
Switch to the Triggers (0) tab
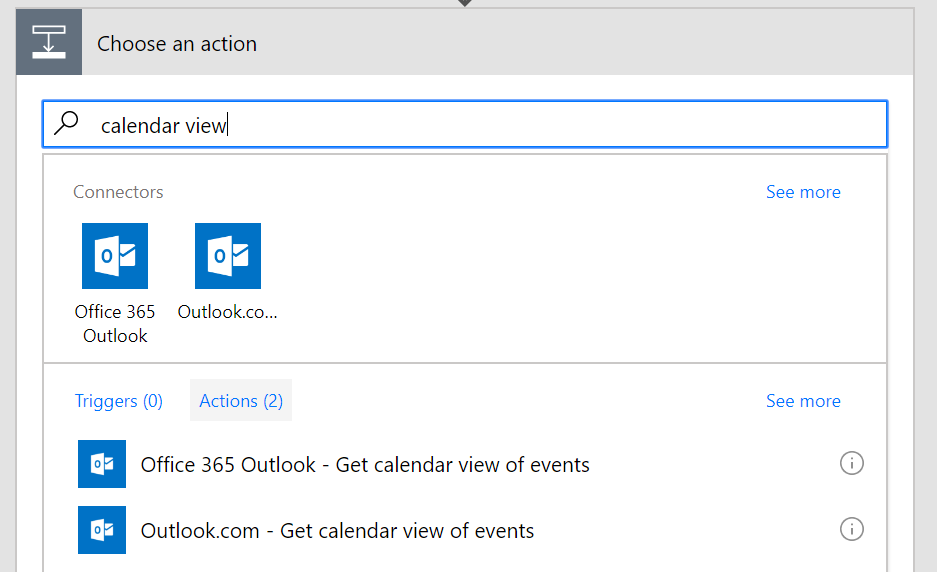coord(118,401)
